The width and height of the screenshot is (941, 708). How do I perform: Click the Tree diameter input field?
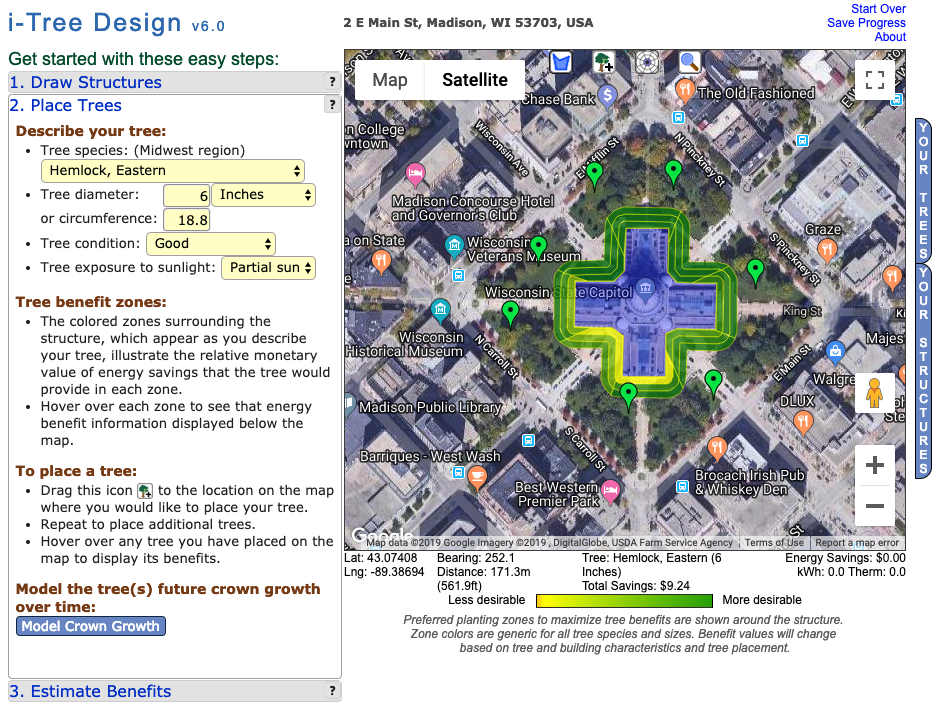coord(186,196)
